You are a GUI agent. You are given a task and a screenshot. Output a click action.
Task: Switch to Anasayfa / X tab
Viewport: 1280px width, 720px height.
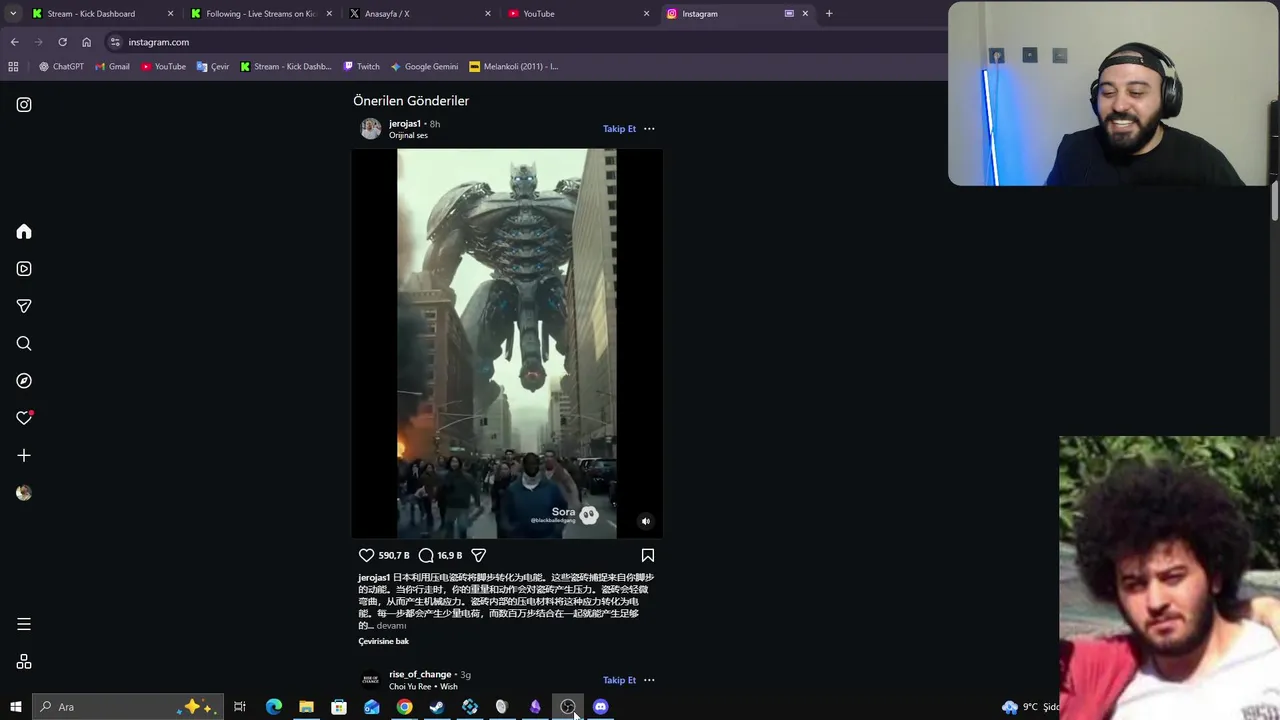click(418, 14)
